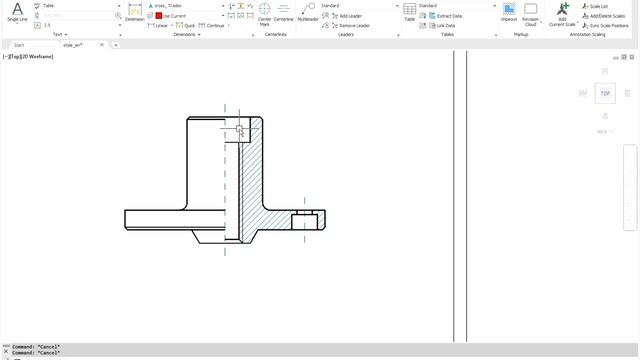Click the text style icon beside Table
Image resolution: width=640 pixels, height=360 pixels.
[37, 6]
